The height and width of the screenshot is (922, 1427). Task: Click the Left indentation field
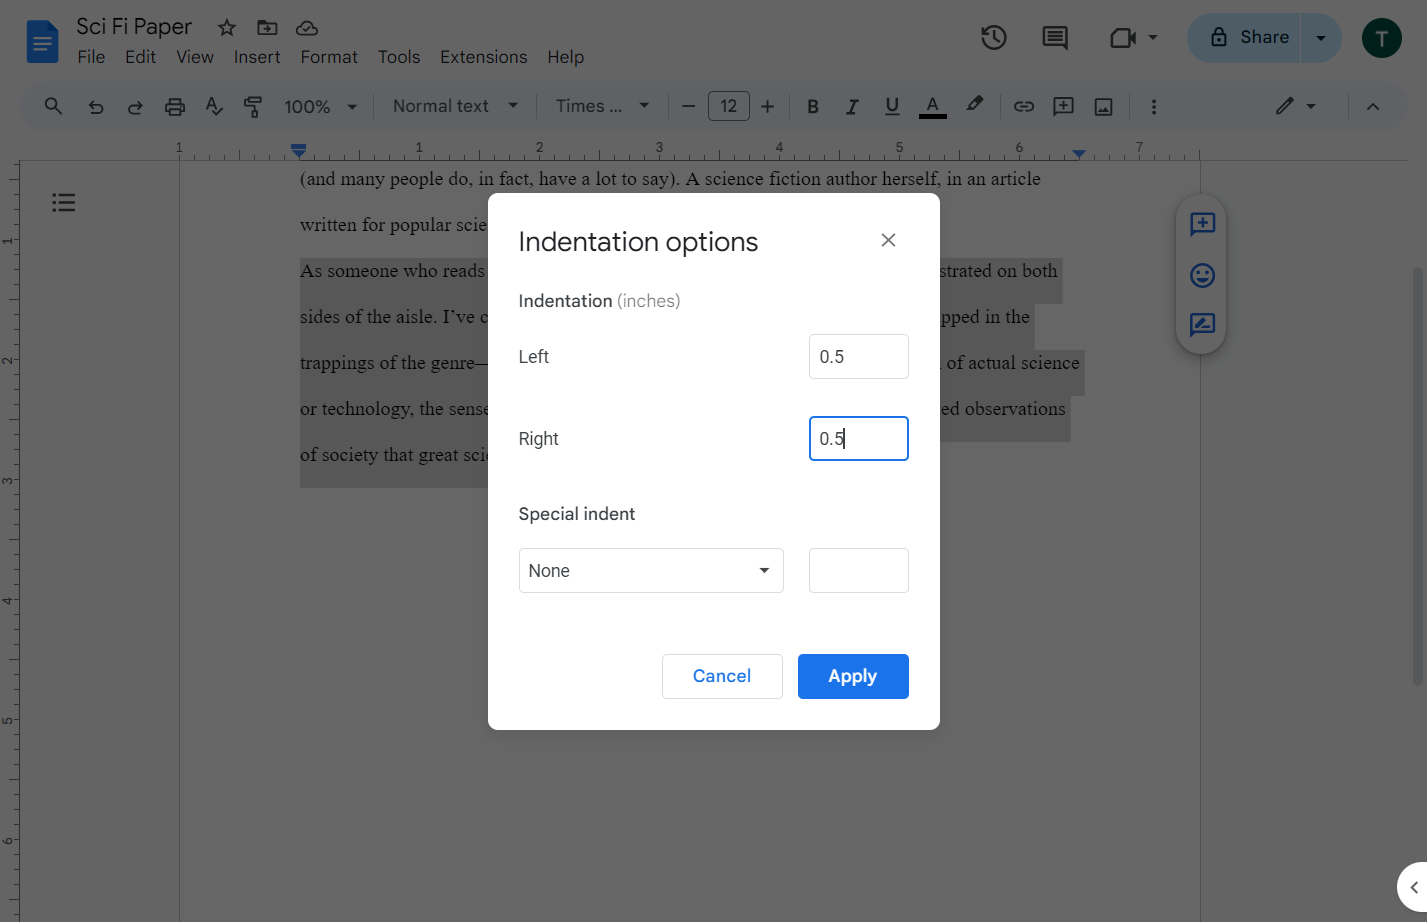coord(859,357)
